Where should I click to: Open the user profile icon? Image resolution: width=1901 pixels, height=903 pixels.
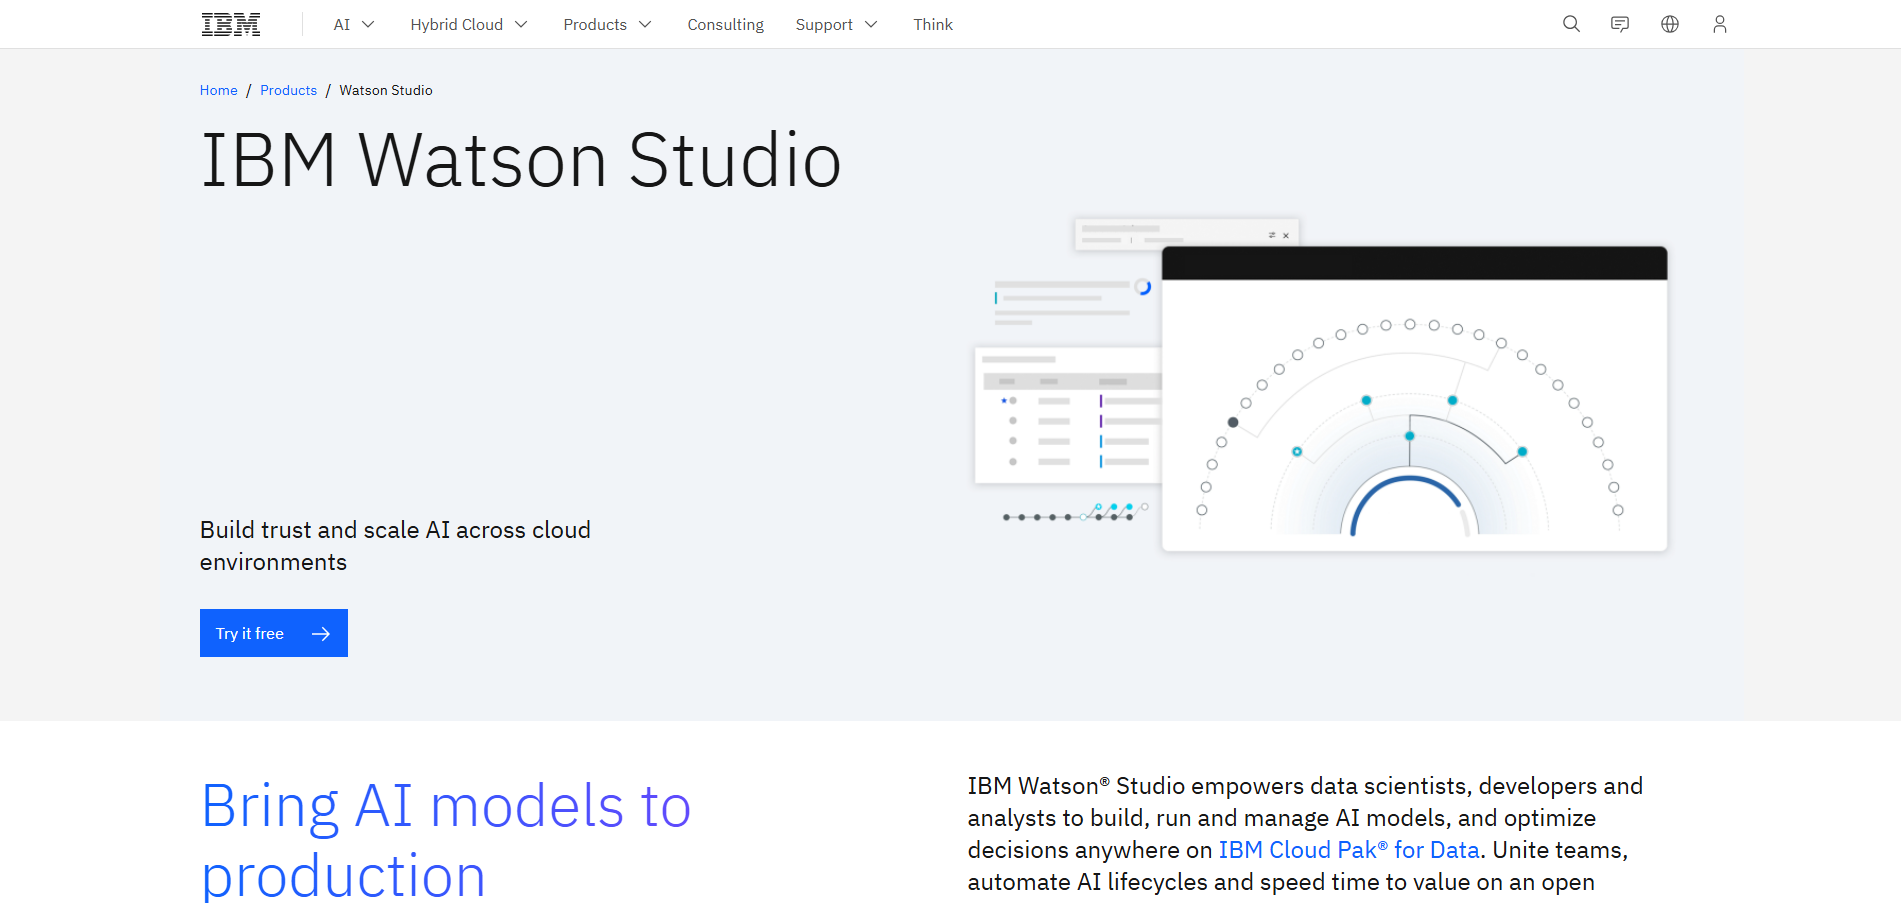pos(1719,24)
